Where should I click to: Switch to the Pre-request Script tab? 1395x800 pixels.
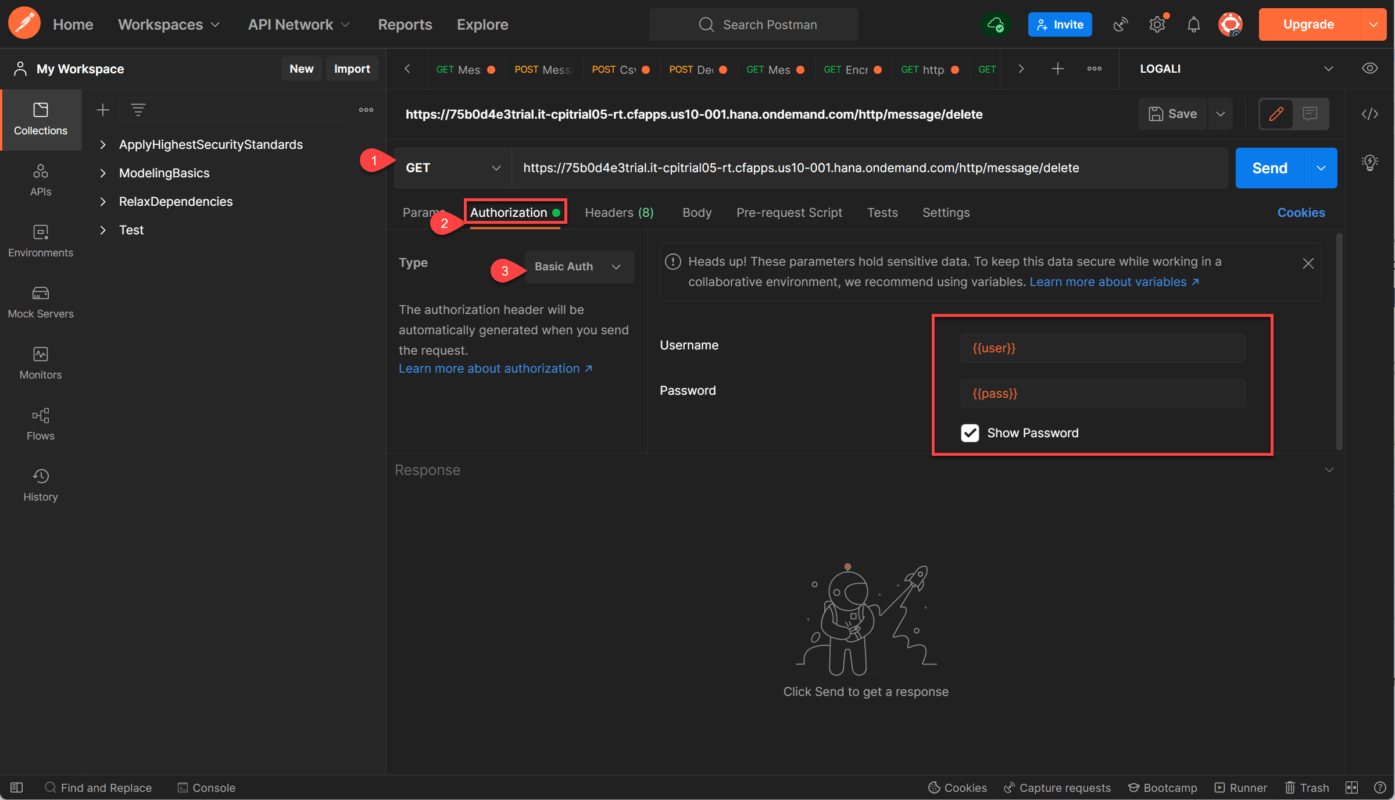(789, 212)
